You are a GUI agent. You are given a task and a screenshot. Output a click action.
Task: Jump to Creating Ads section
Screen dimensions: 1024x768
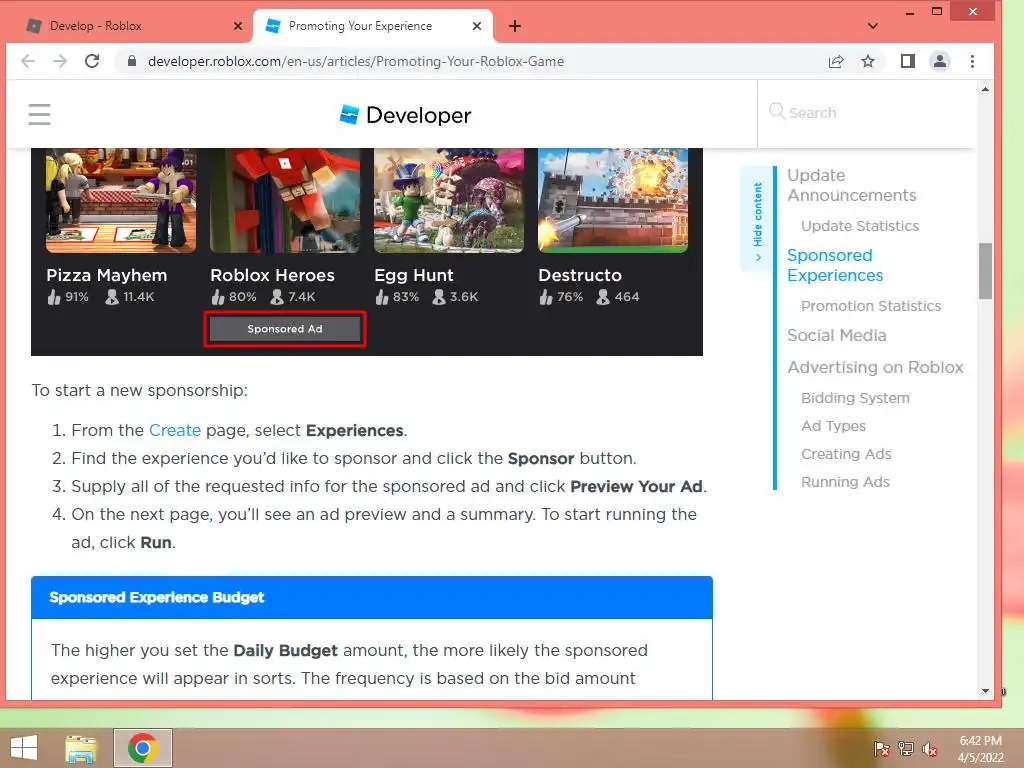point(846,454)
